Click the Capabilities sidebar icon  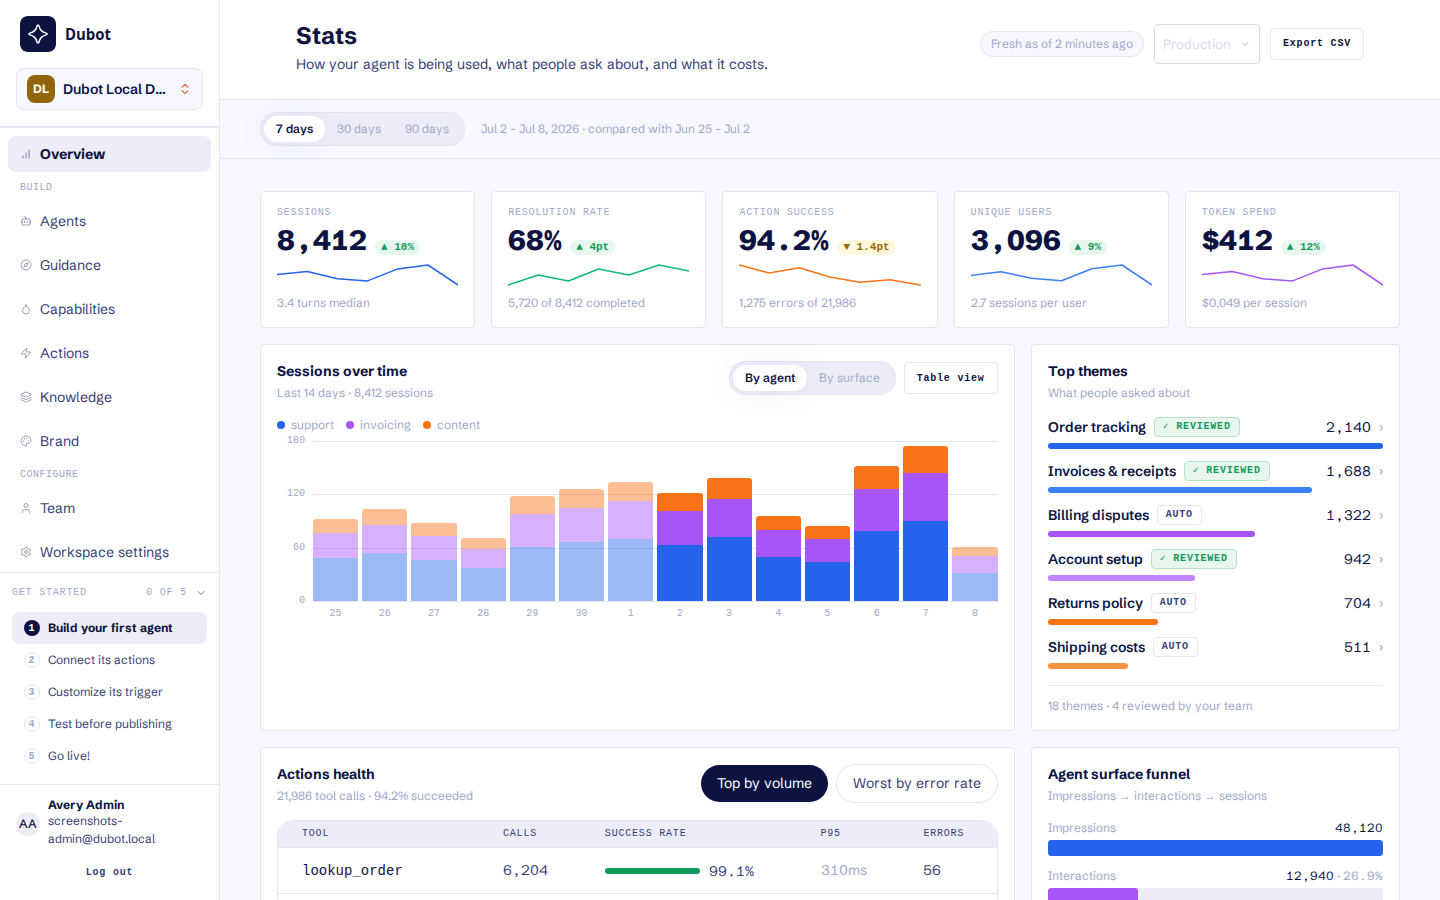(x=26, y=309)
